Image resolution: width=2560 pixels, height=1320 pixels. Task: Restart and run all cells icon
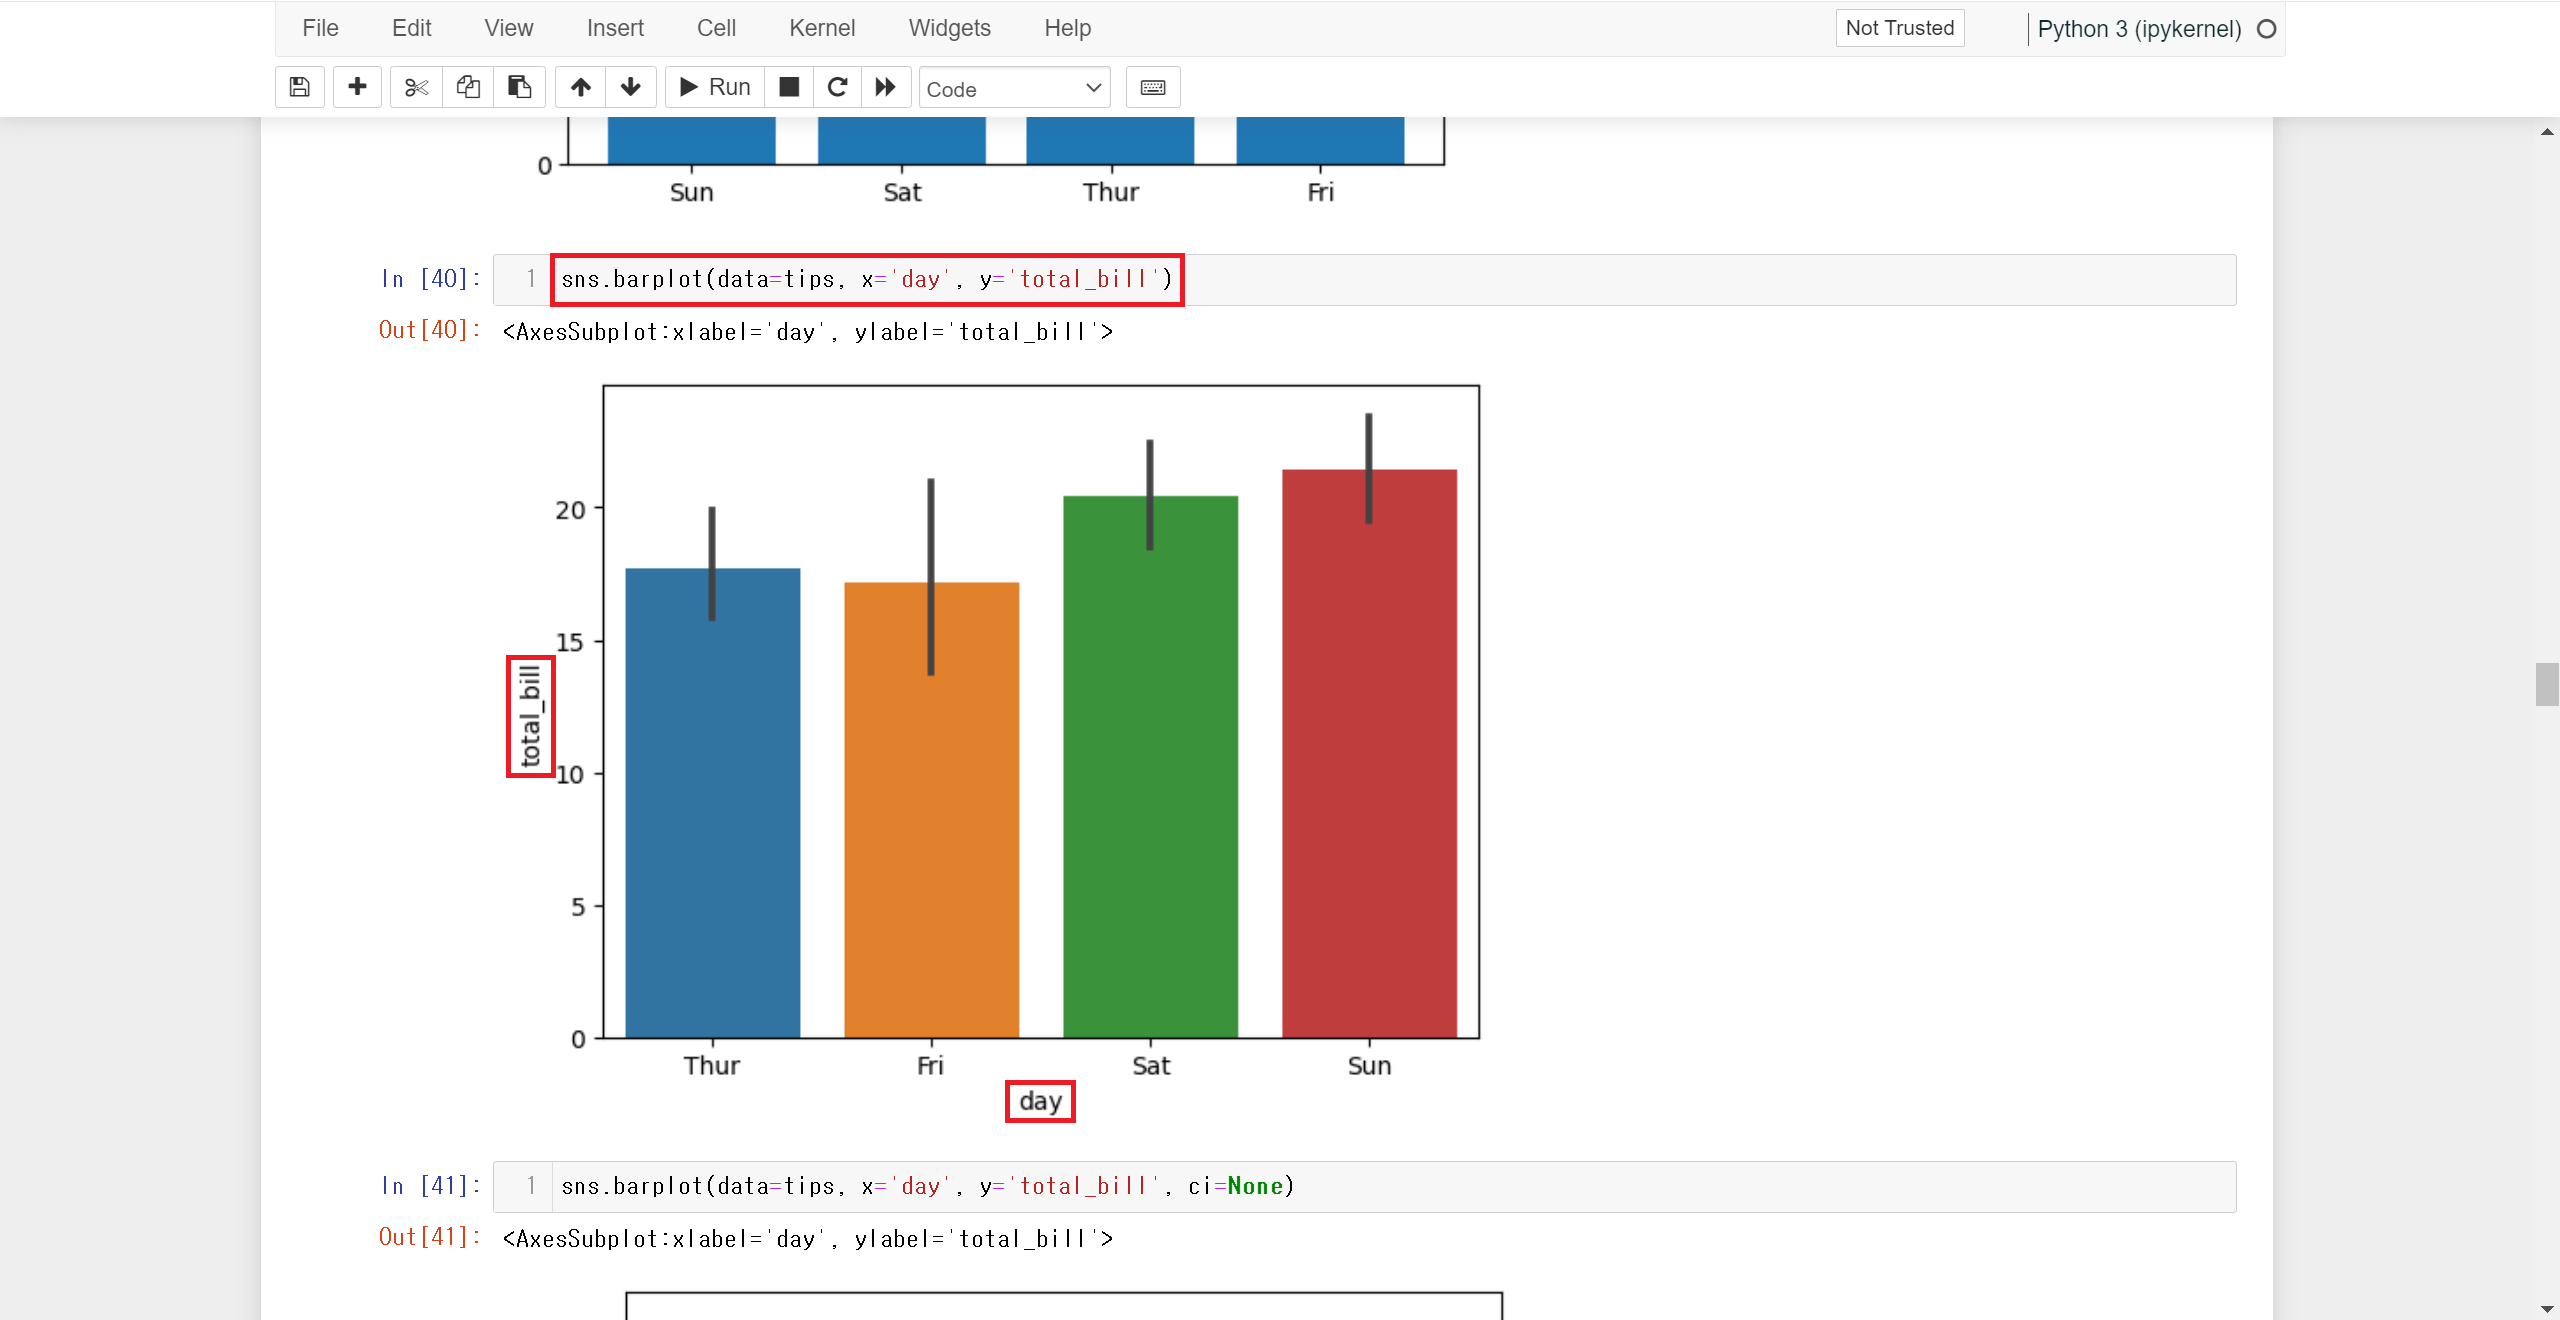886,87
